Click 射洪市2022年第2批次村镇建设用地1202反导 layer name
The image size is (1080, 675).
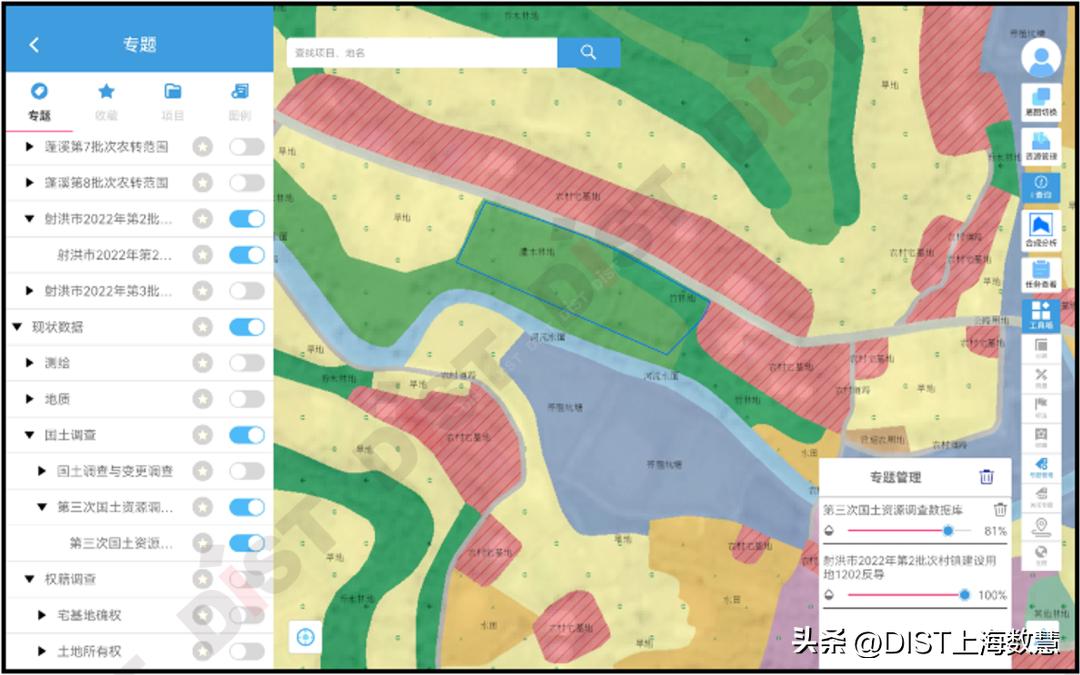click(x=909, y=567)
